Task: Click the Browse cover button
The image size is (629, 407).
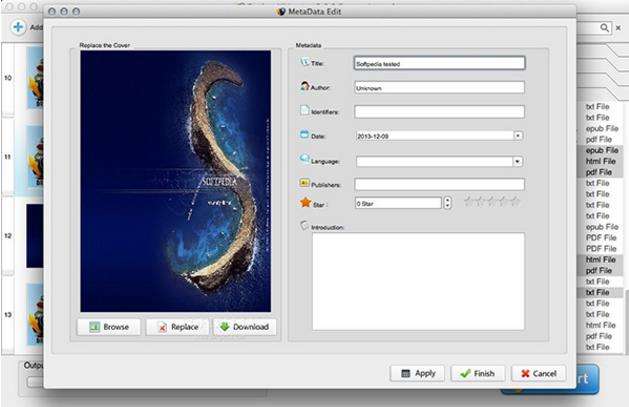Action: tap(109, 327)
